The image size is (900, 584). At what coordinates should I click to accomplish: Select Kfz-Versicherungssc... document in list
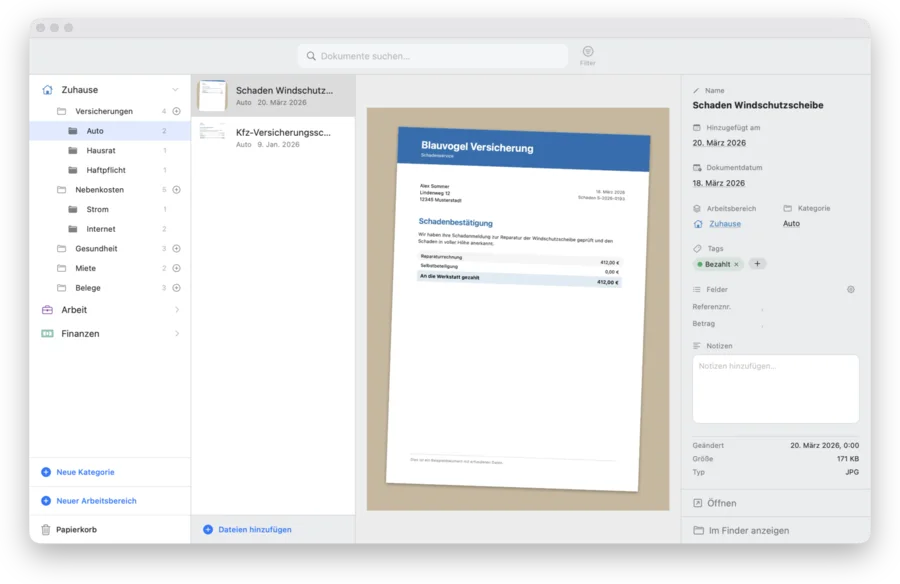(x=273, y=138)
